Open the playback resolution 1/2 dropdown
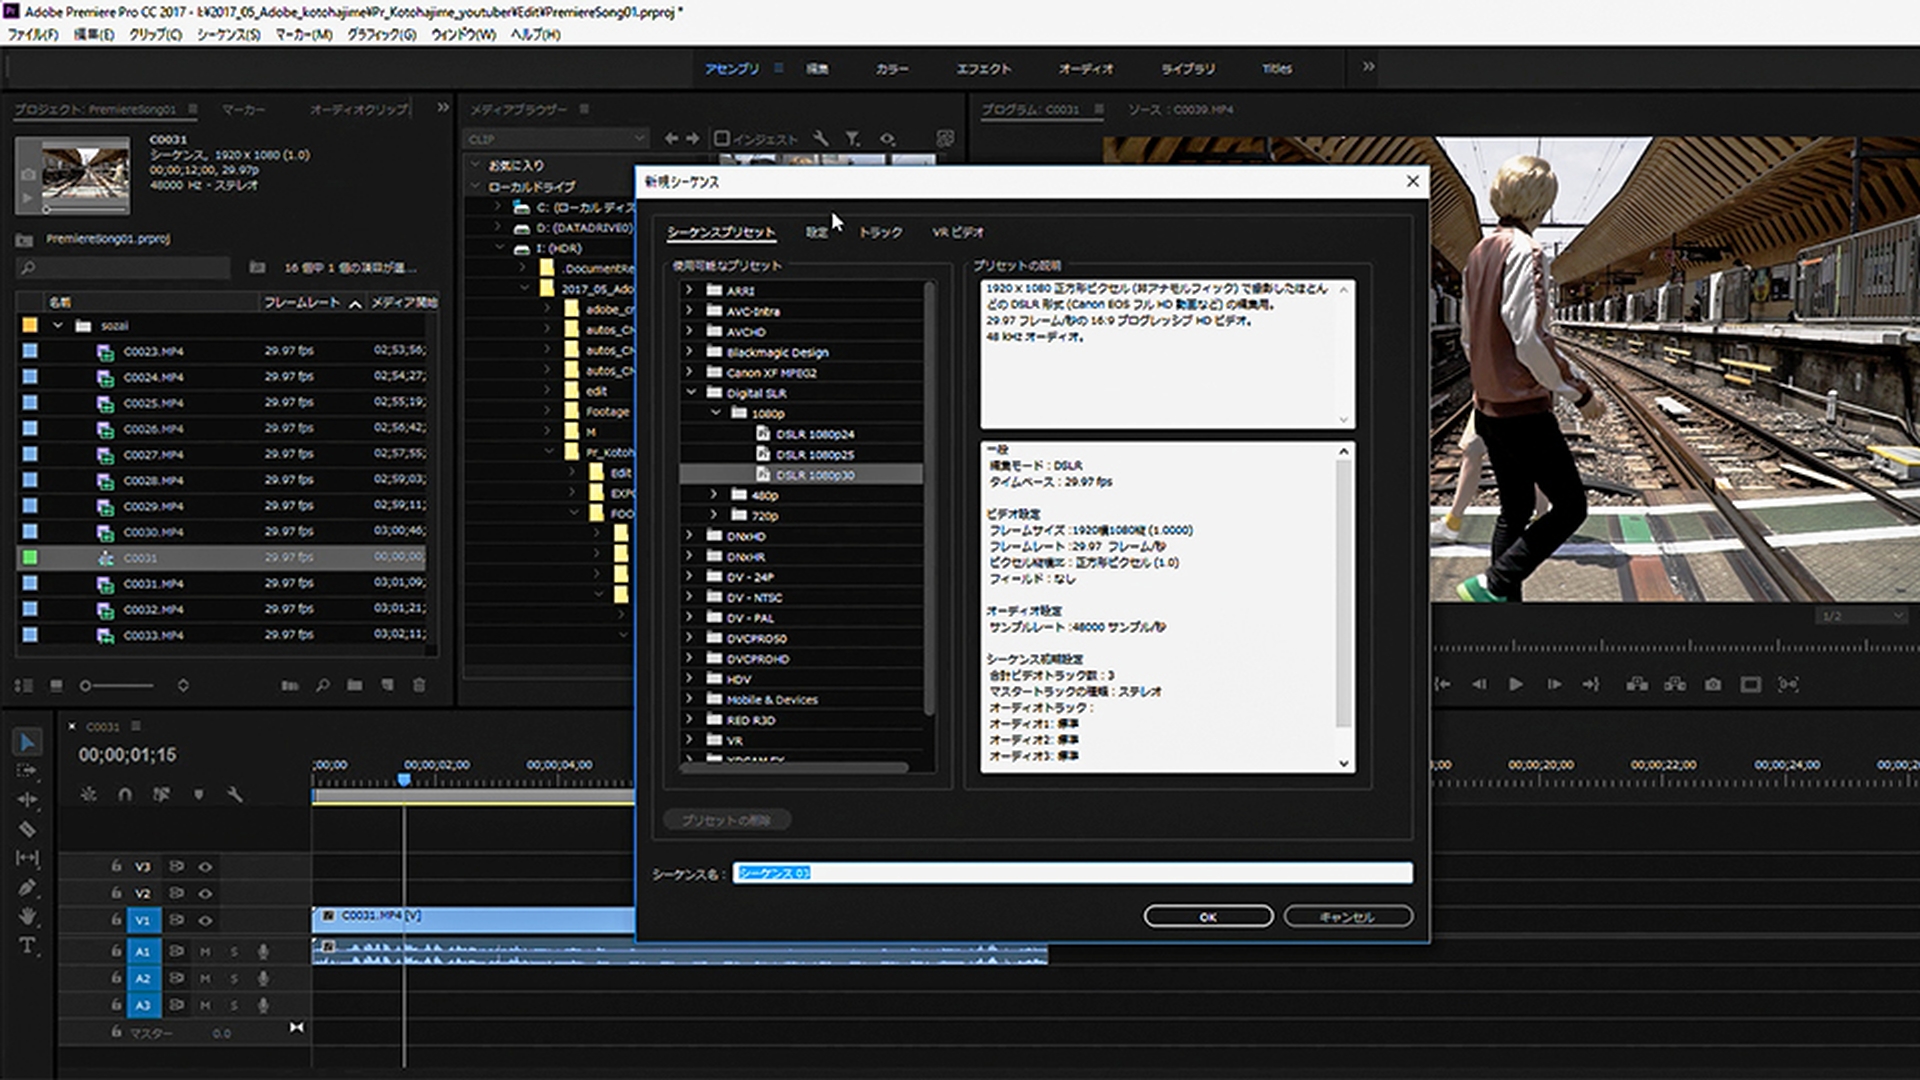Viewport: 1920px width, 1080px height. [x=1862, y=617]
